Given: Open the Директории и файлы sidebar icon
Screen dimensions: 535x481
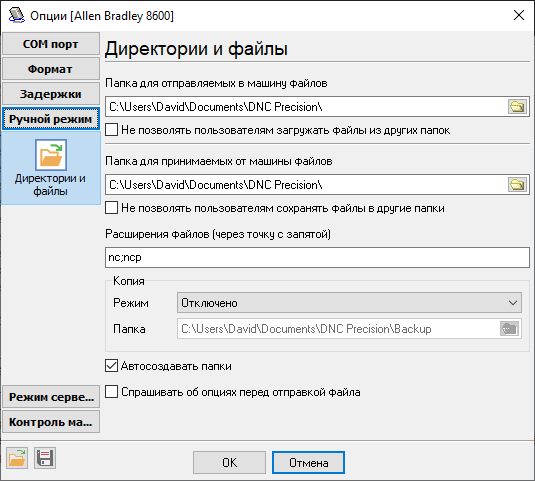Looking at the screenshot, I should (x=50, y=168).
